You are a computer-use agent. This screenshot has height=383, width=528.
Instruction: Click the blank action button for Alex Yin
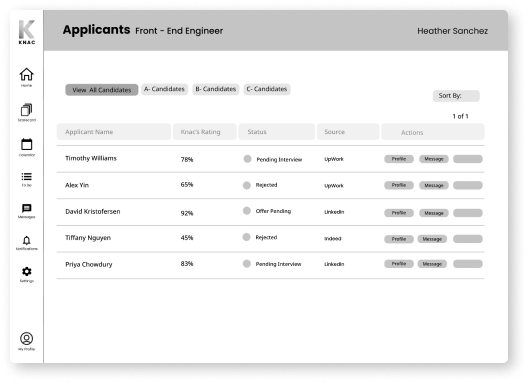(x=468, y=185)
